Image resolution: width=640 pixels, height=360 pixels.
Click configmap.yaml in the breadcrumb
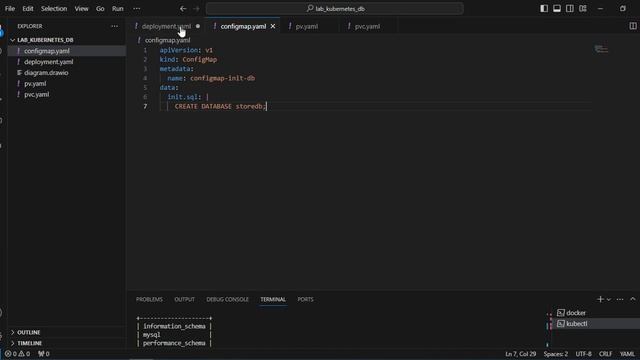click(167, 40)
